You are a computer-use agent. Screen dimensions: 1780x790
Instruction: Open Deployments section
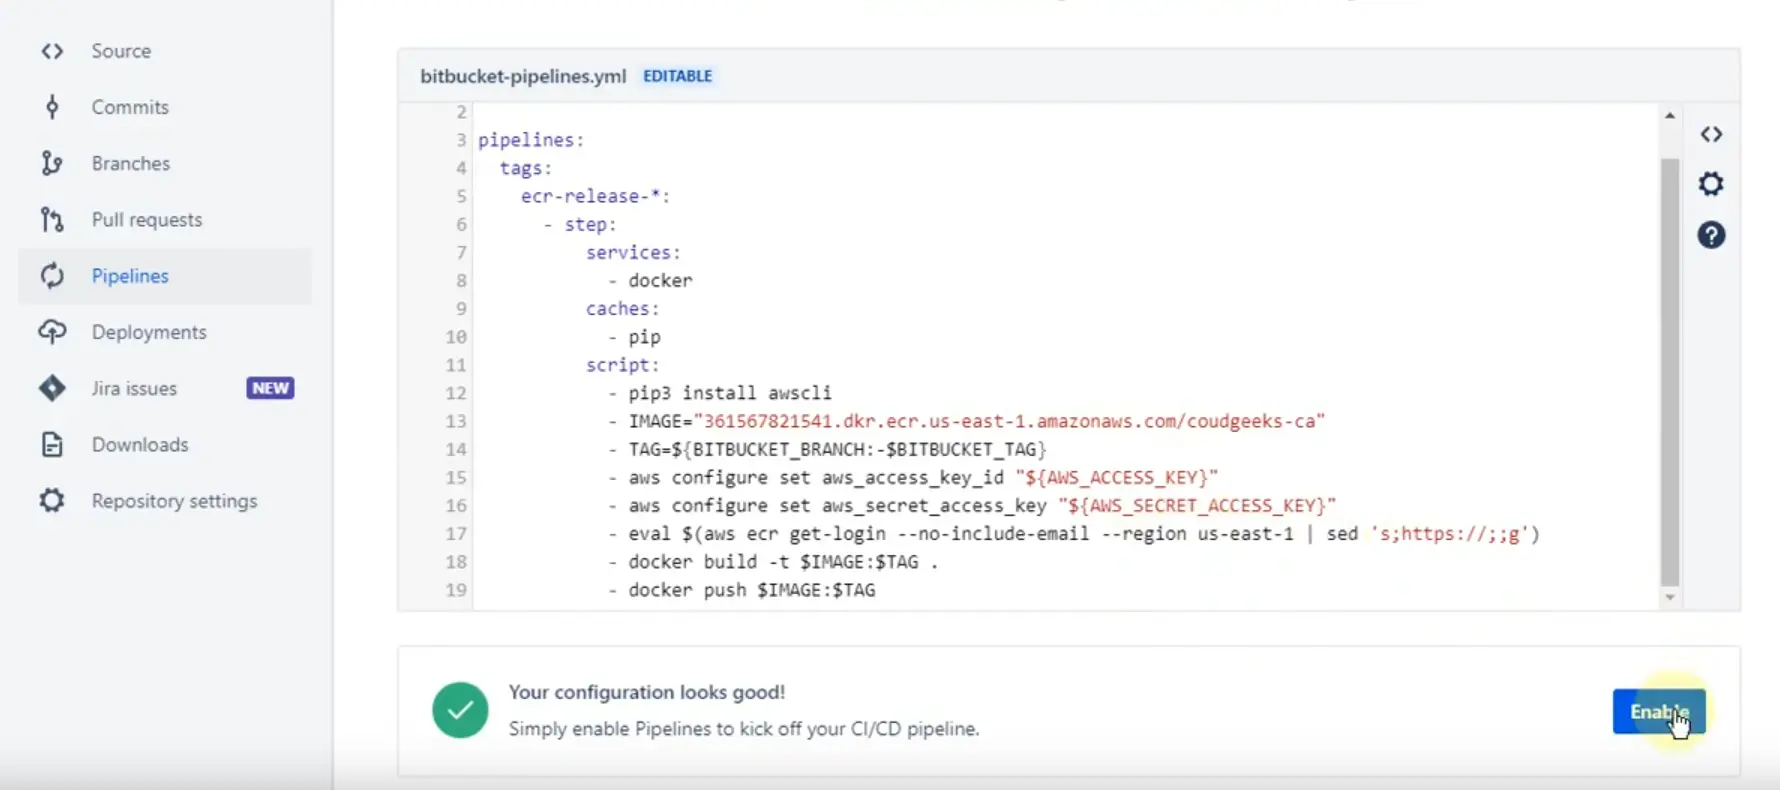(149, 332)
